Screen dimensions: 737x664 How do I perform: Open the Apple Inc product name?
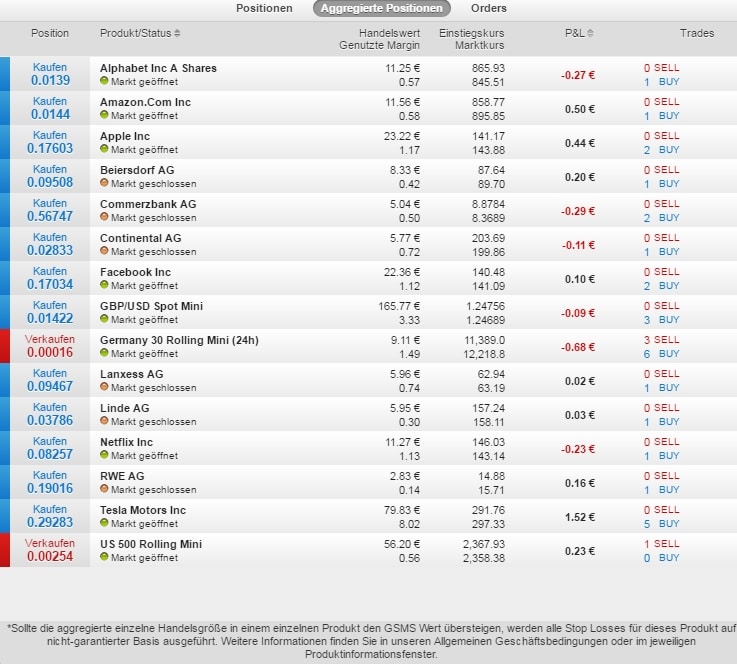coord(125,136)
